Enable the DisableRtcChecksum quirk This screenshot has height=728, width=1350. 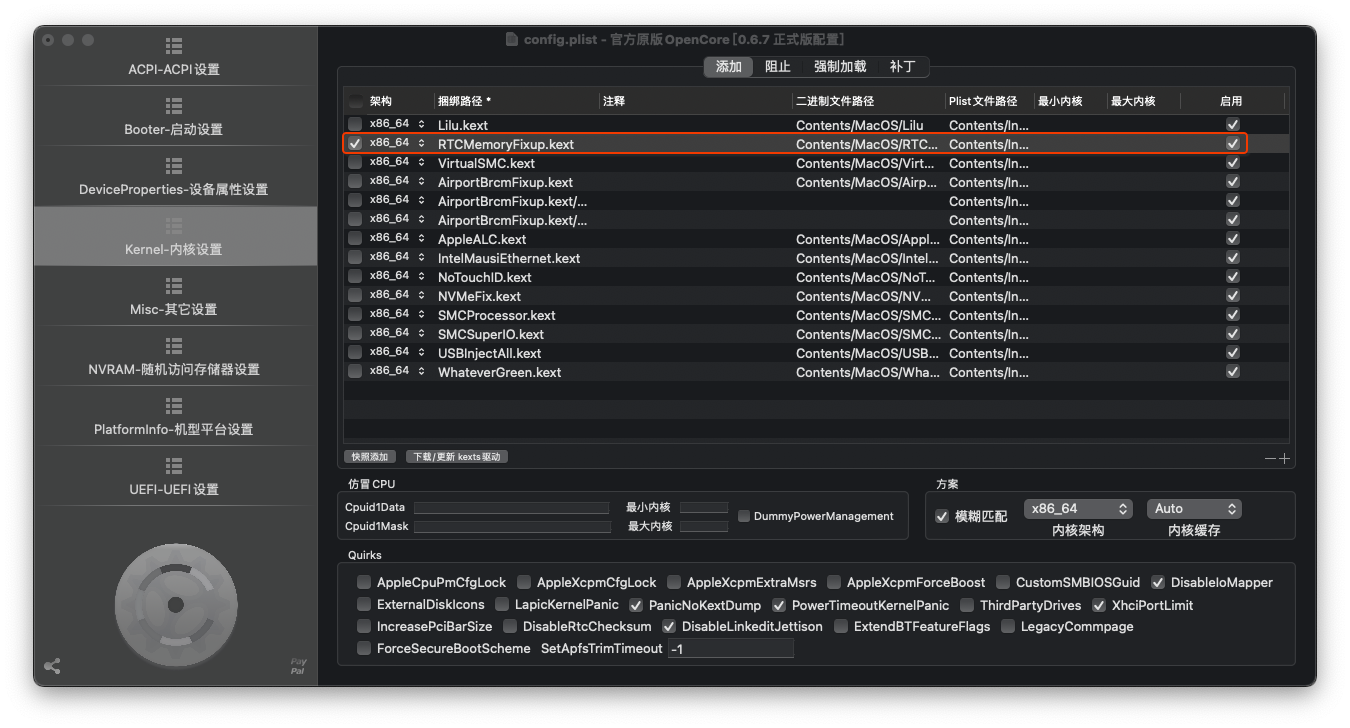tap(510, 626)
